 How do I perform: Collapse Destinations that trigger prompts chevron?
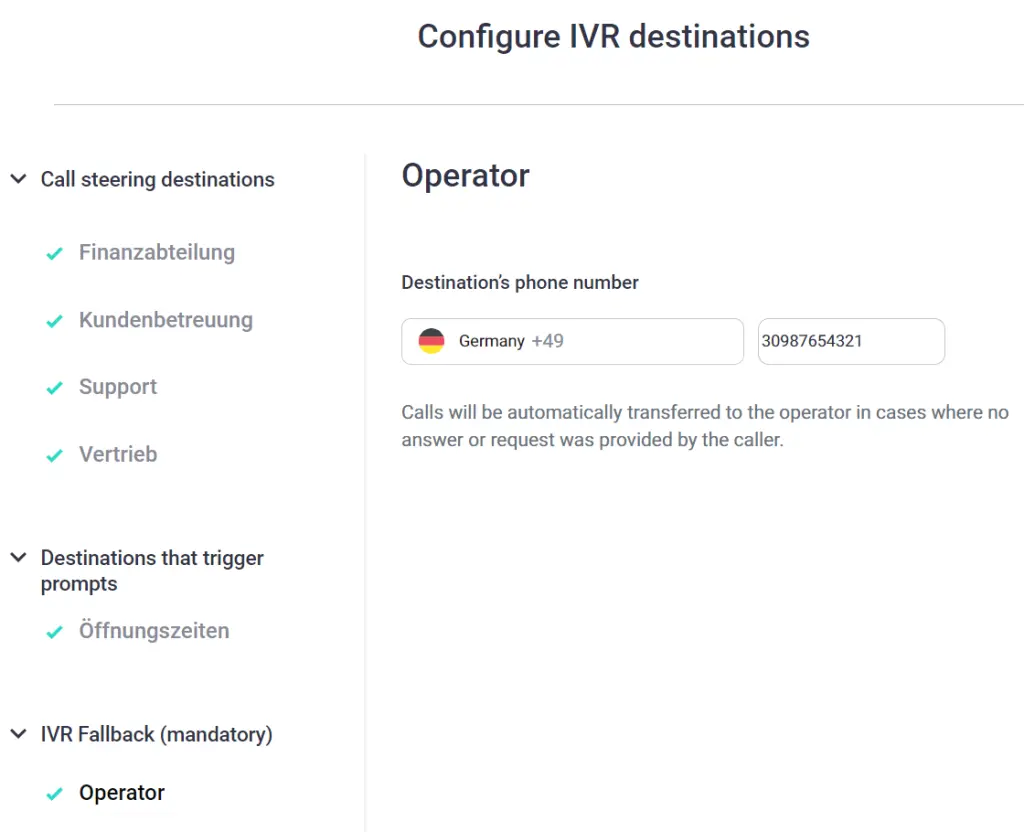18,557
